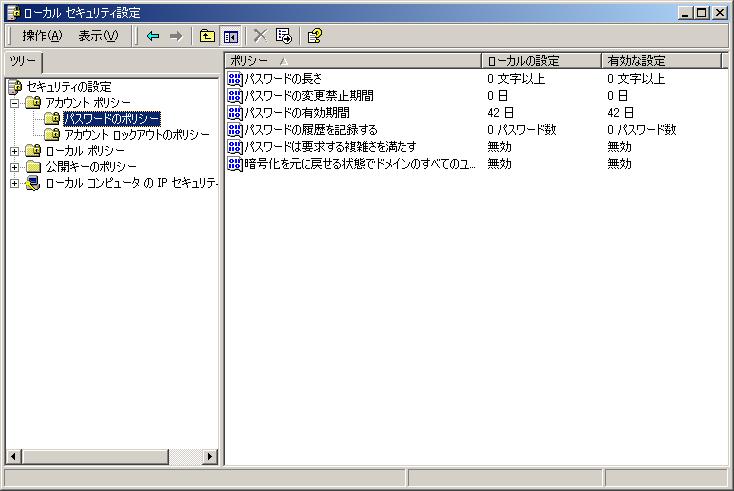
Task: Click the 公開キーのポリシー folder icon
Action: tap(33, 167)
